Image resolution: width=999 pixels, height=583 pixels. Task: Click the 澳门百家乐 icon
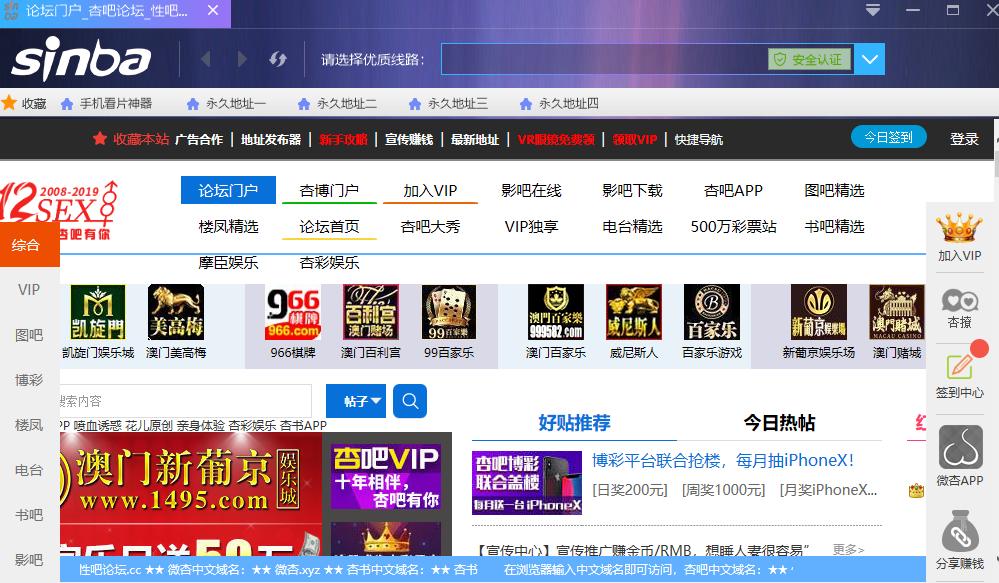(556, 312)
